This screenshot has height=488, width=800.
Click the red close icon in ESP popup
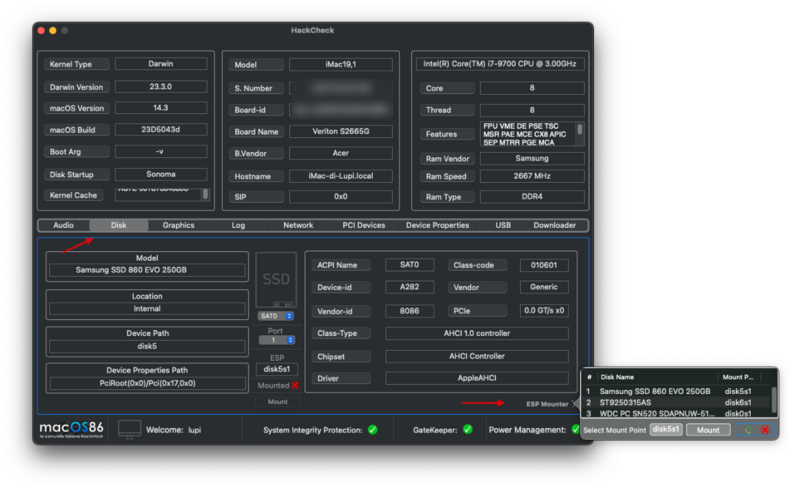click(x=765, y=430)
